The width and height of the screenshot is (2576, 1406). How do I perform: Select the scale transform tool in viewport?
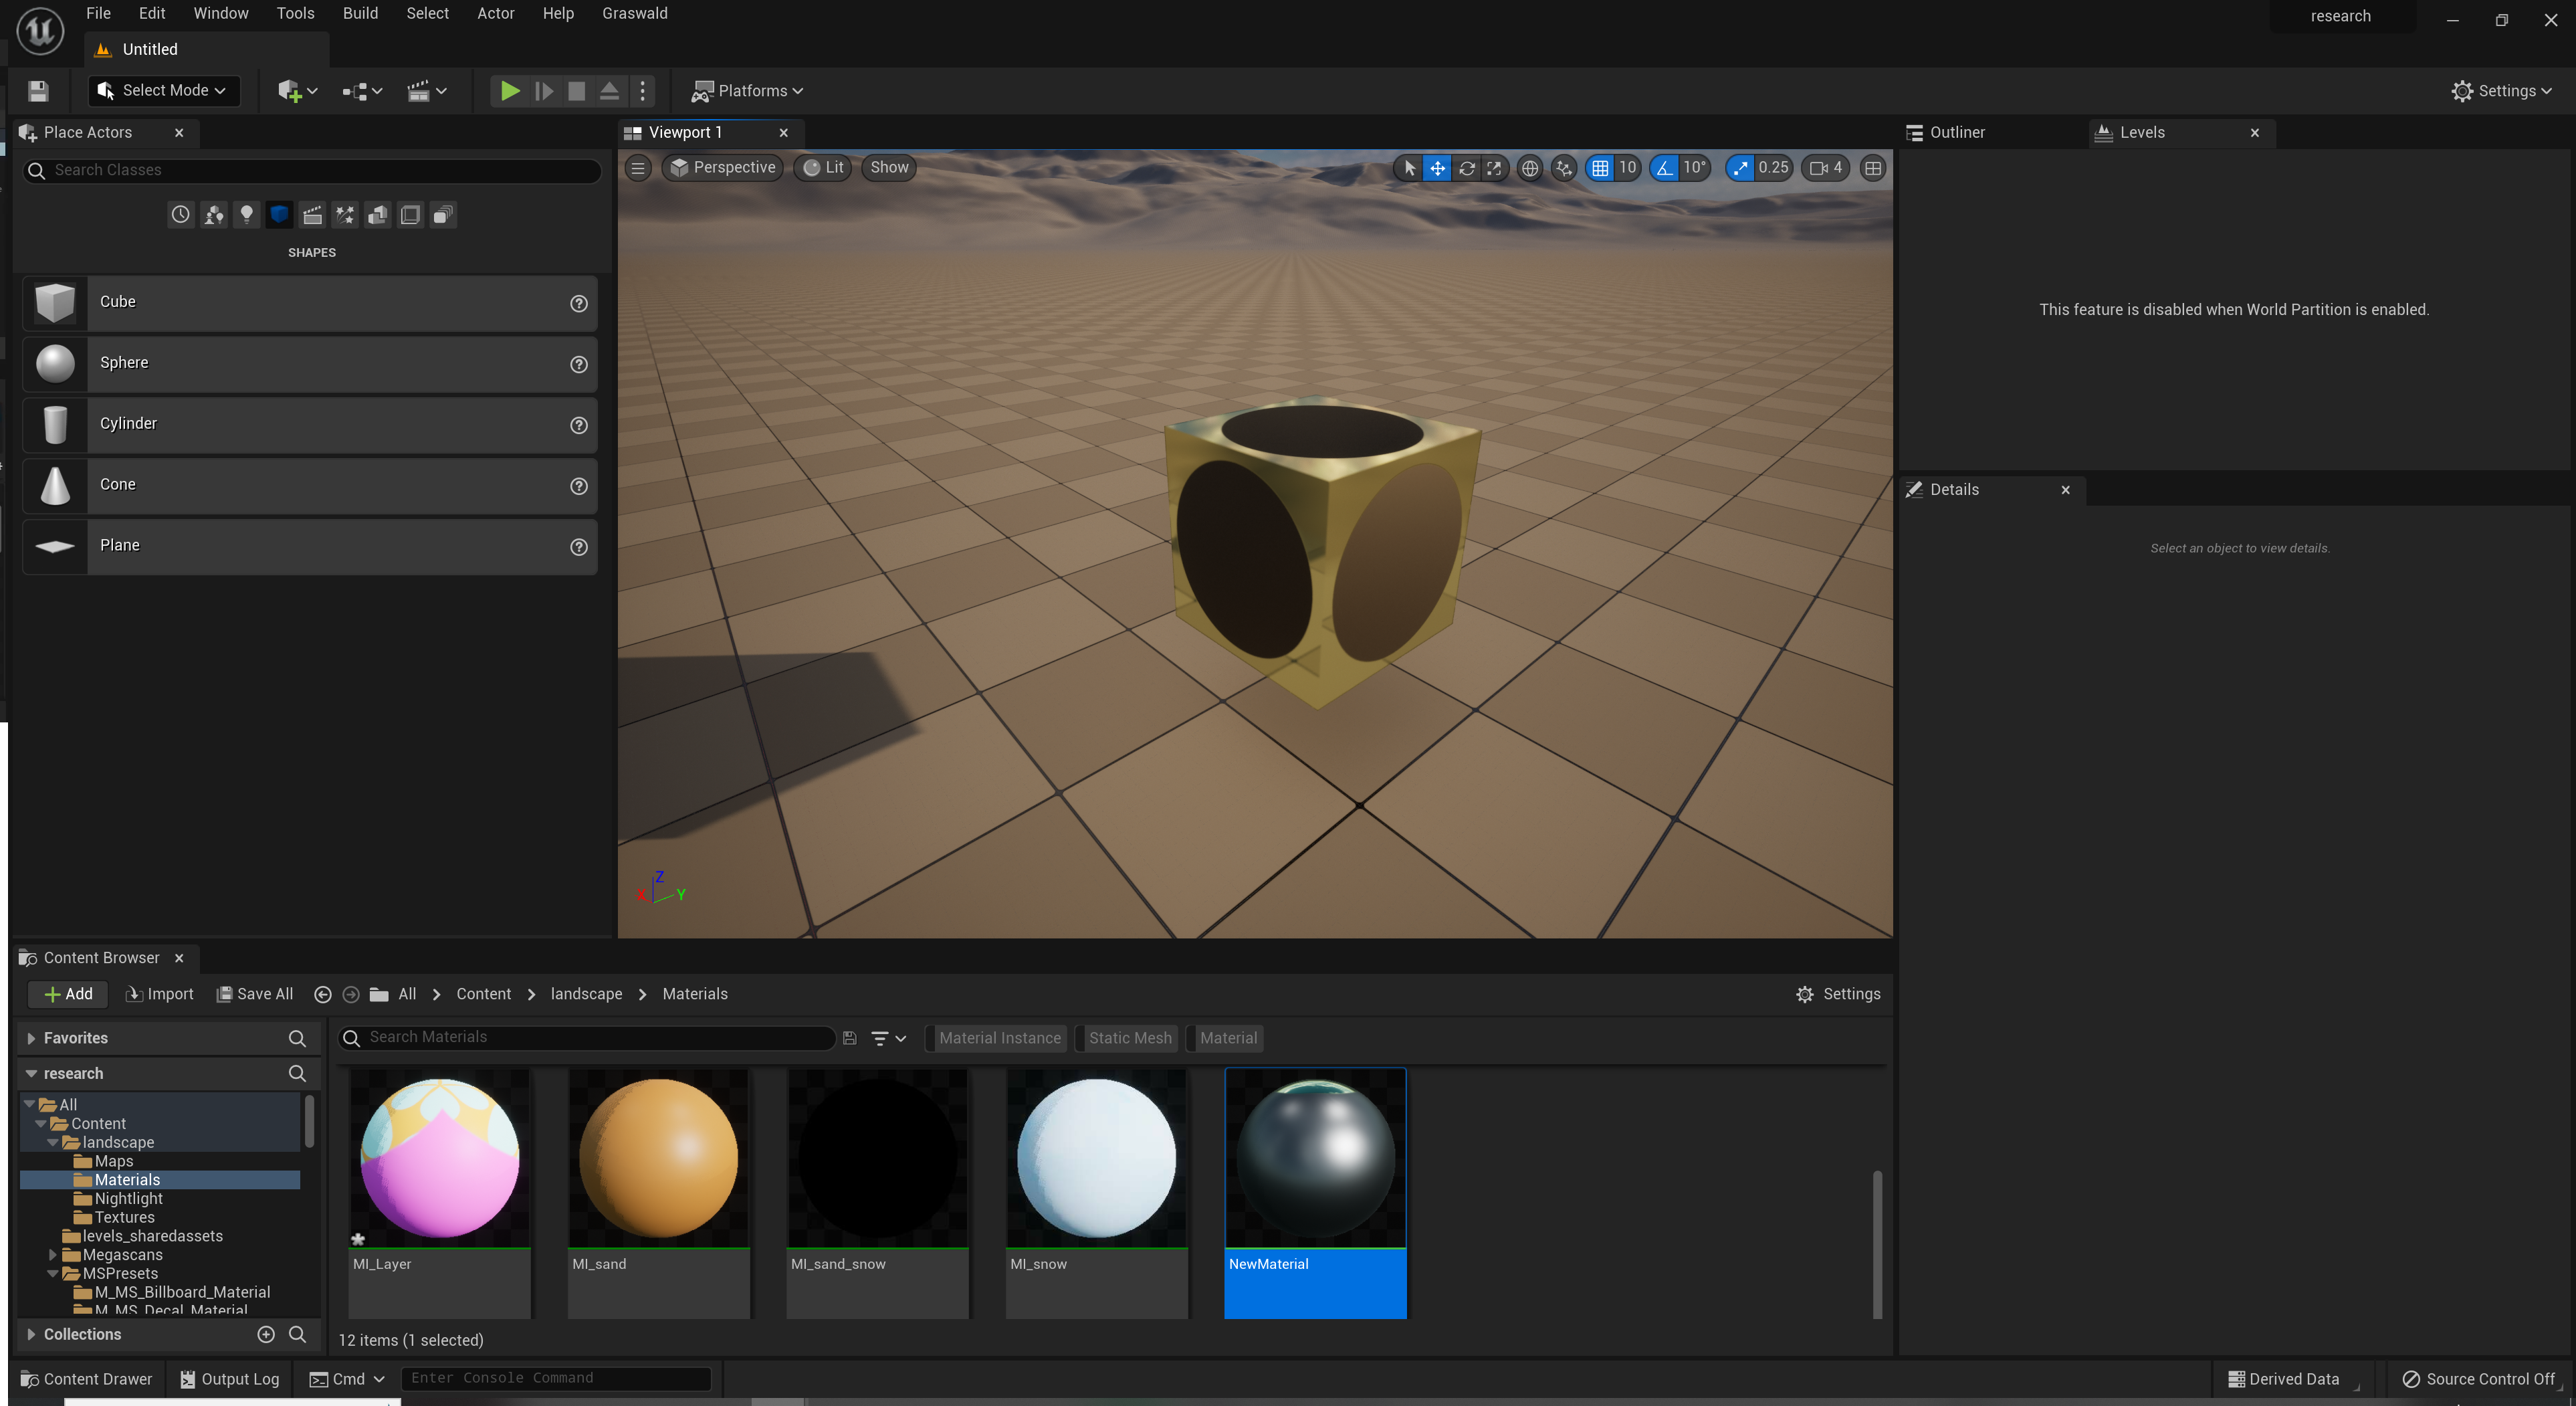1494,168
